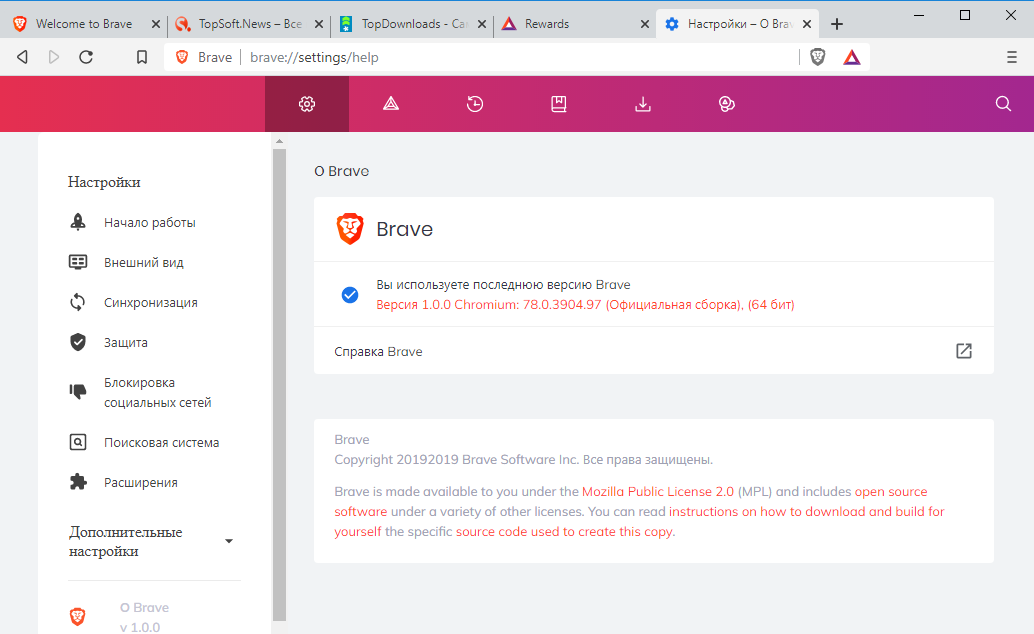
Task: Close the TopDownloads tab
Action: 482,24
